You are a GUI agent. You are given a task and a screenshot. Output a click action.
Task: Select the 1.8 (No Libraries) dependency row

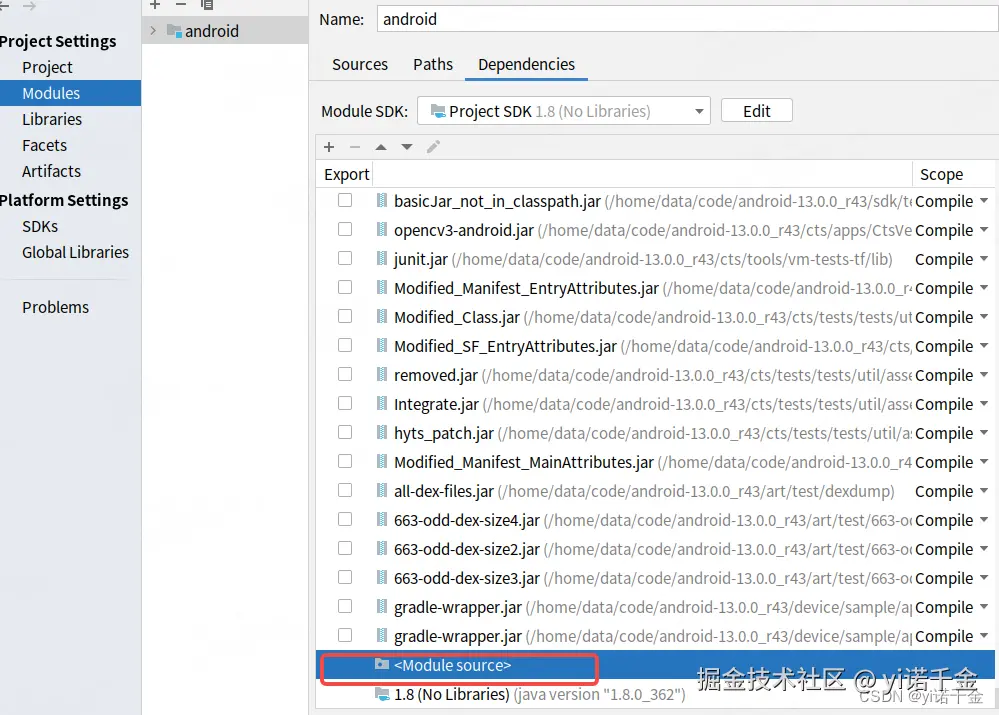click(655, 694)
